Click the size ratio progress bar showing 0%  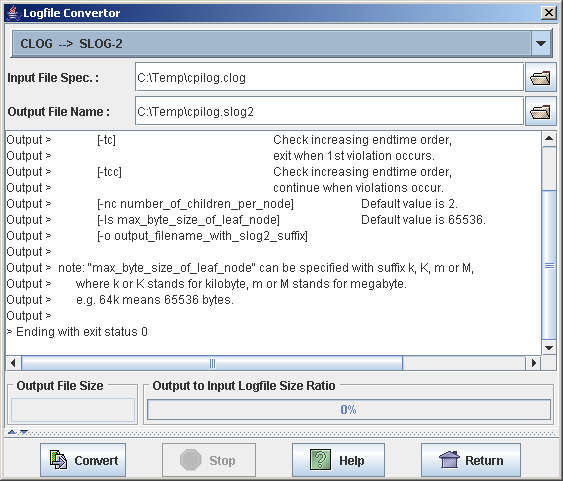[x=349, y=410]
